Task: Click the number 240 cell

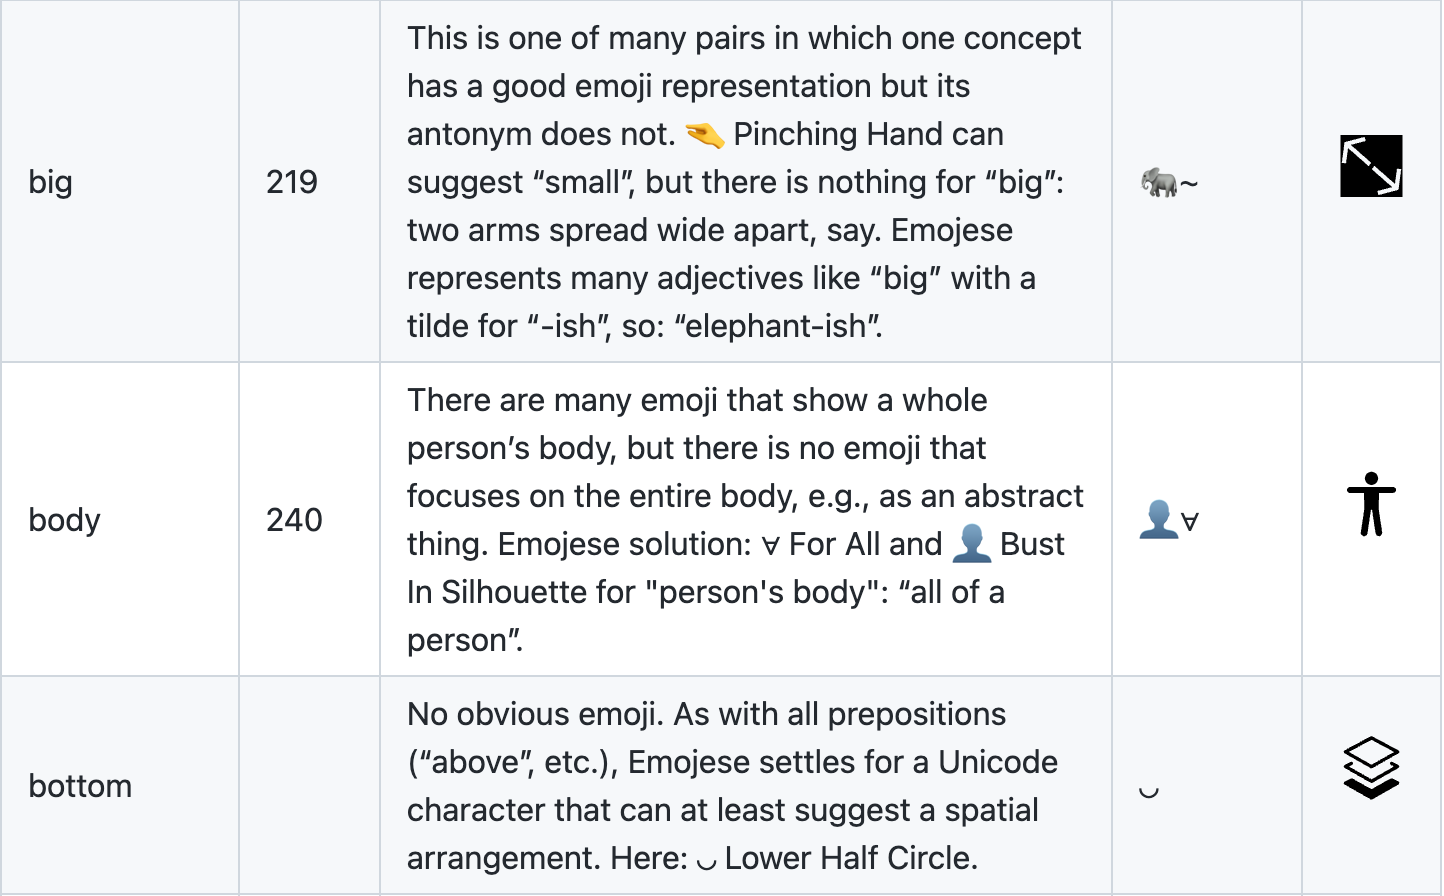Action: coord(309,519)
